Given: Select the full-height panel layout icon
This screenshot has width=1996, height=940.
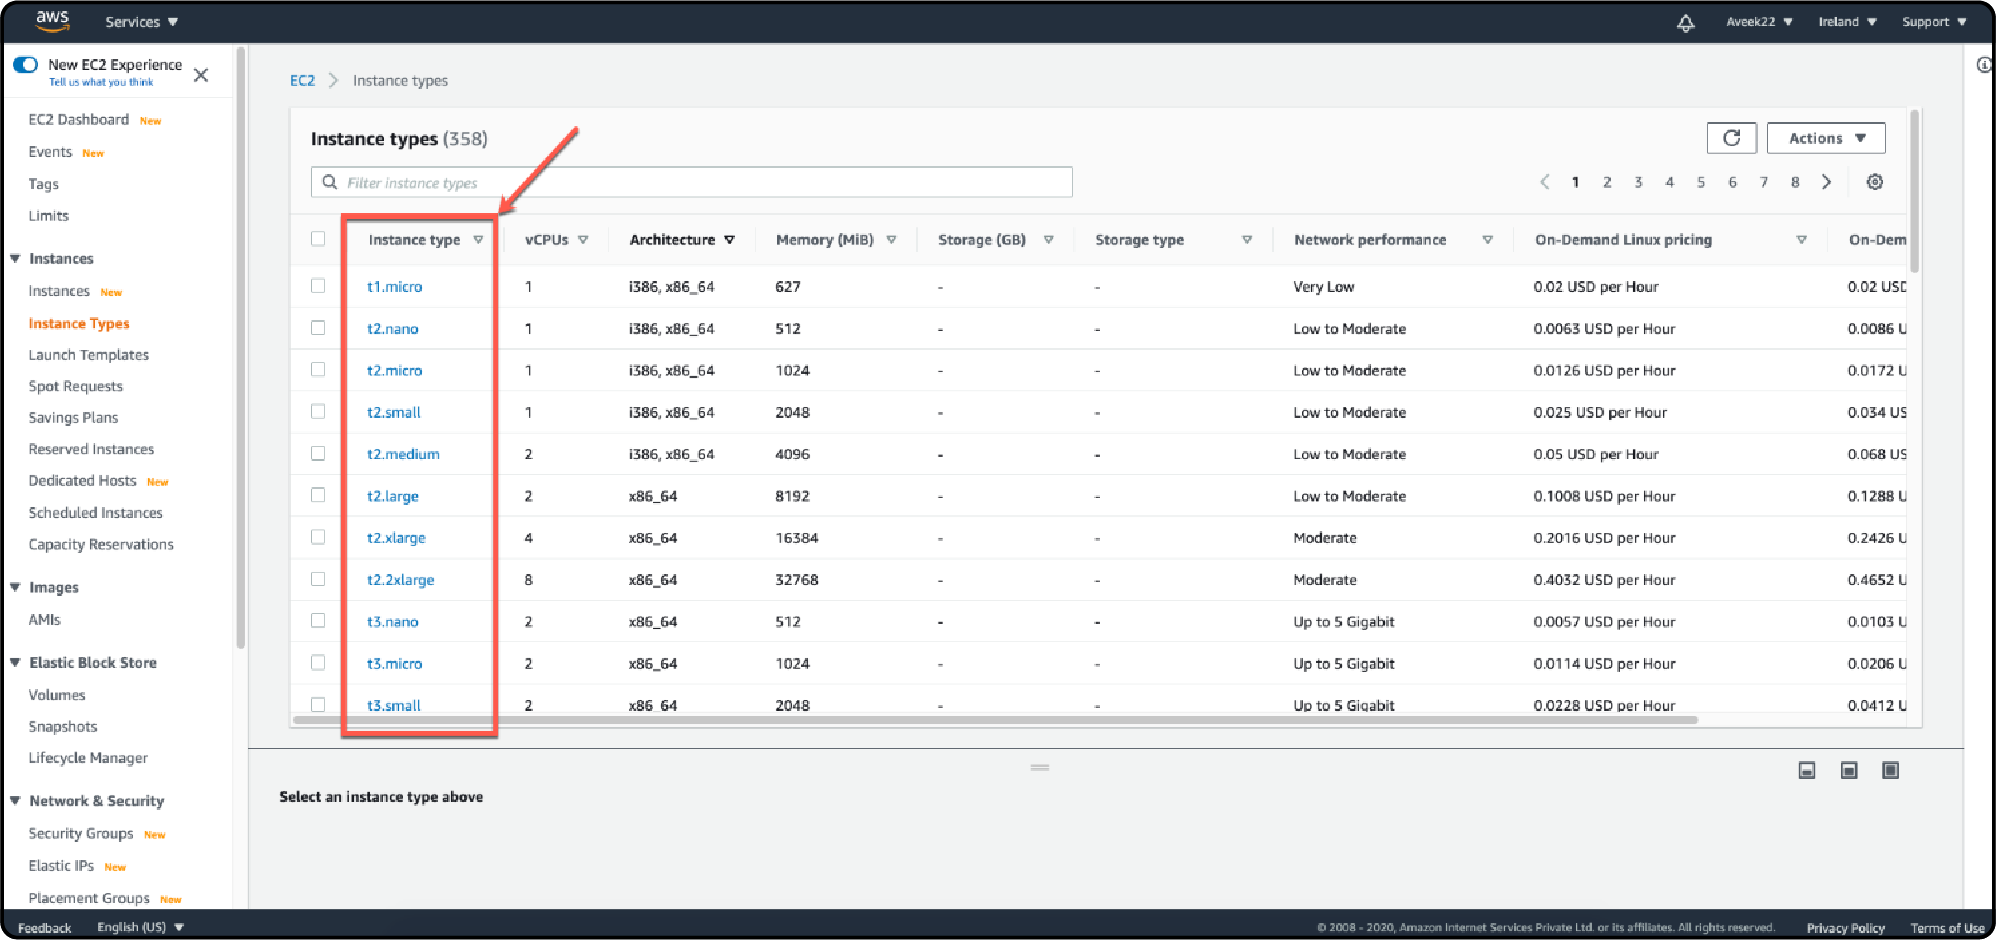Looking at the screenshot, I should (x=1890, y=770).
